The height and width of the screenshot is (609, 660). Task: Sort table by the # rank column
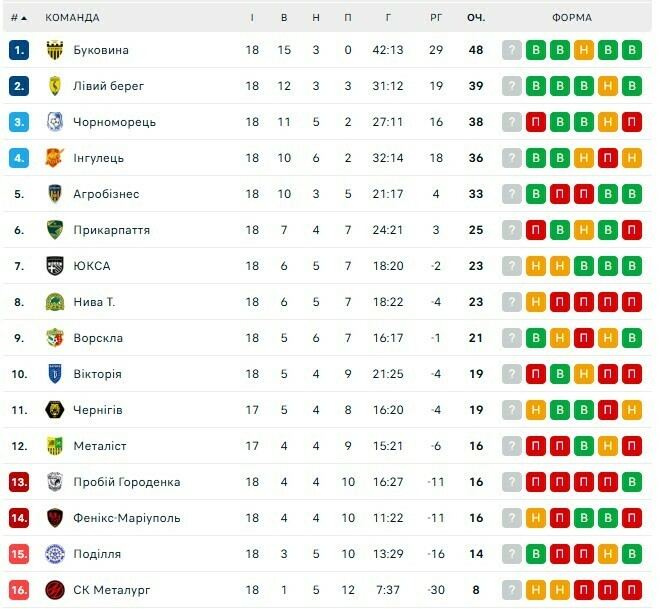click(19, 17)
